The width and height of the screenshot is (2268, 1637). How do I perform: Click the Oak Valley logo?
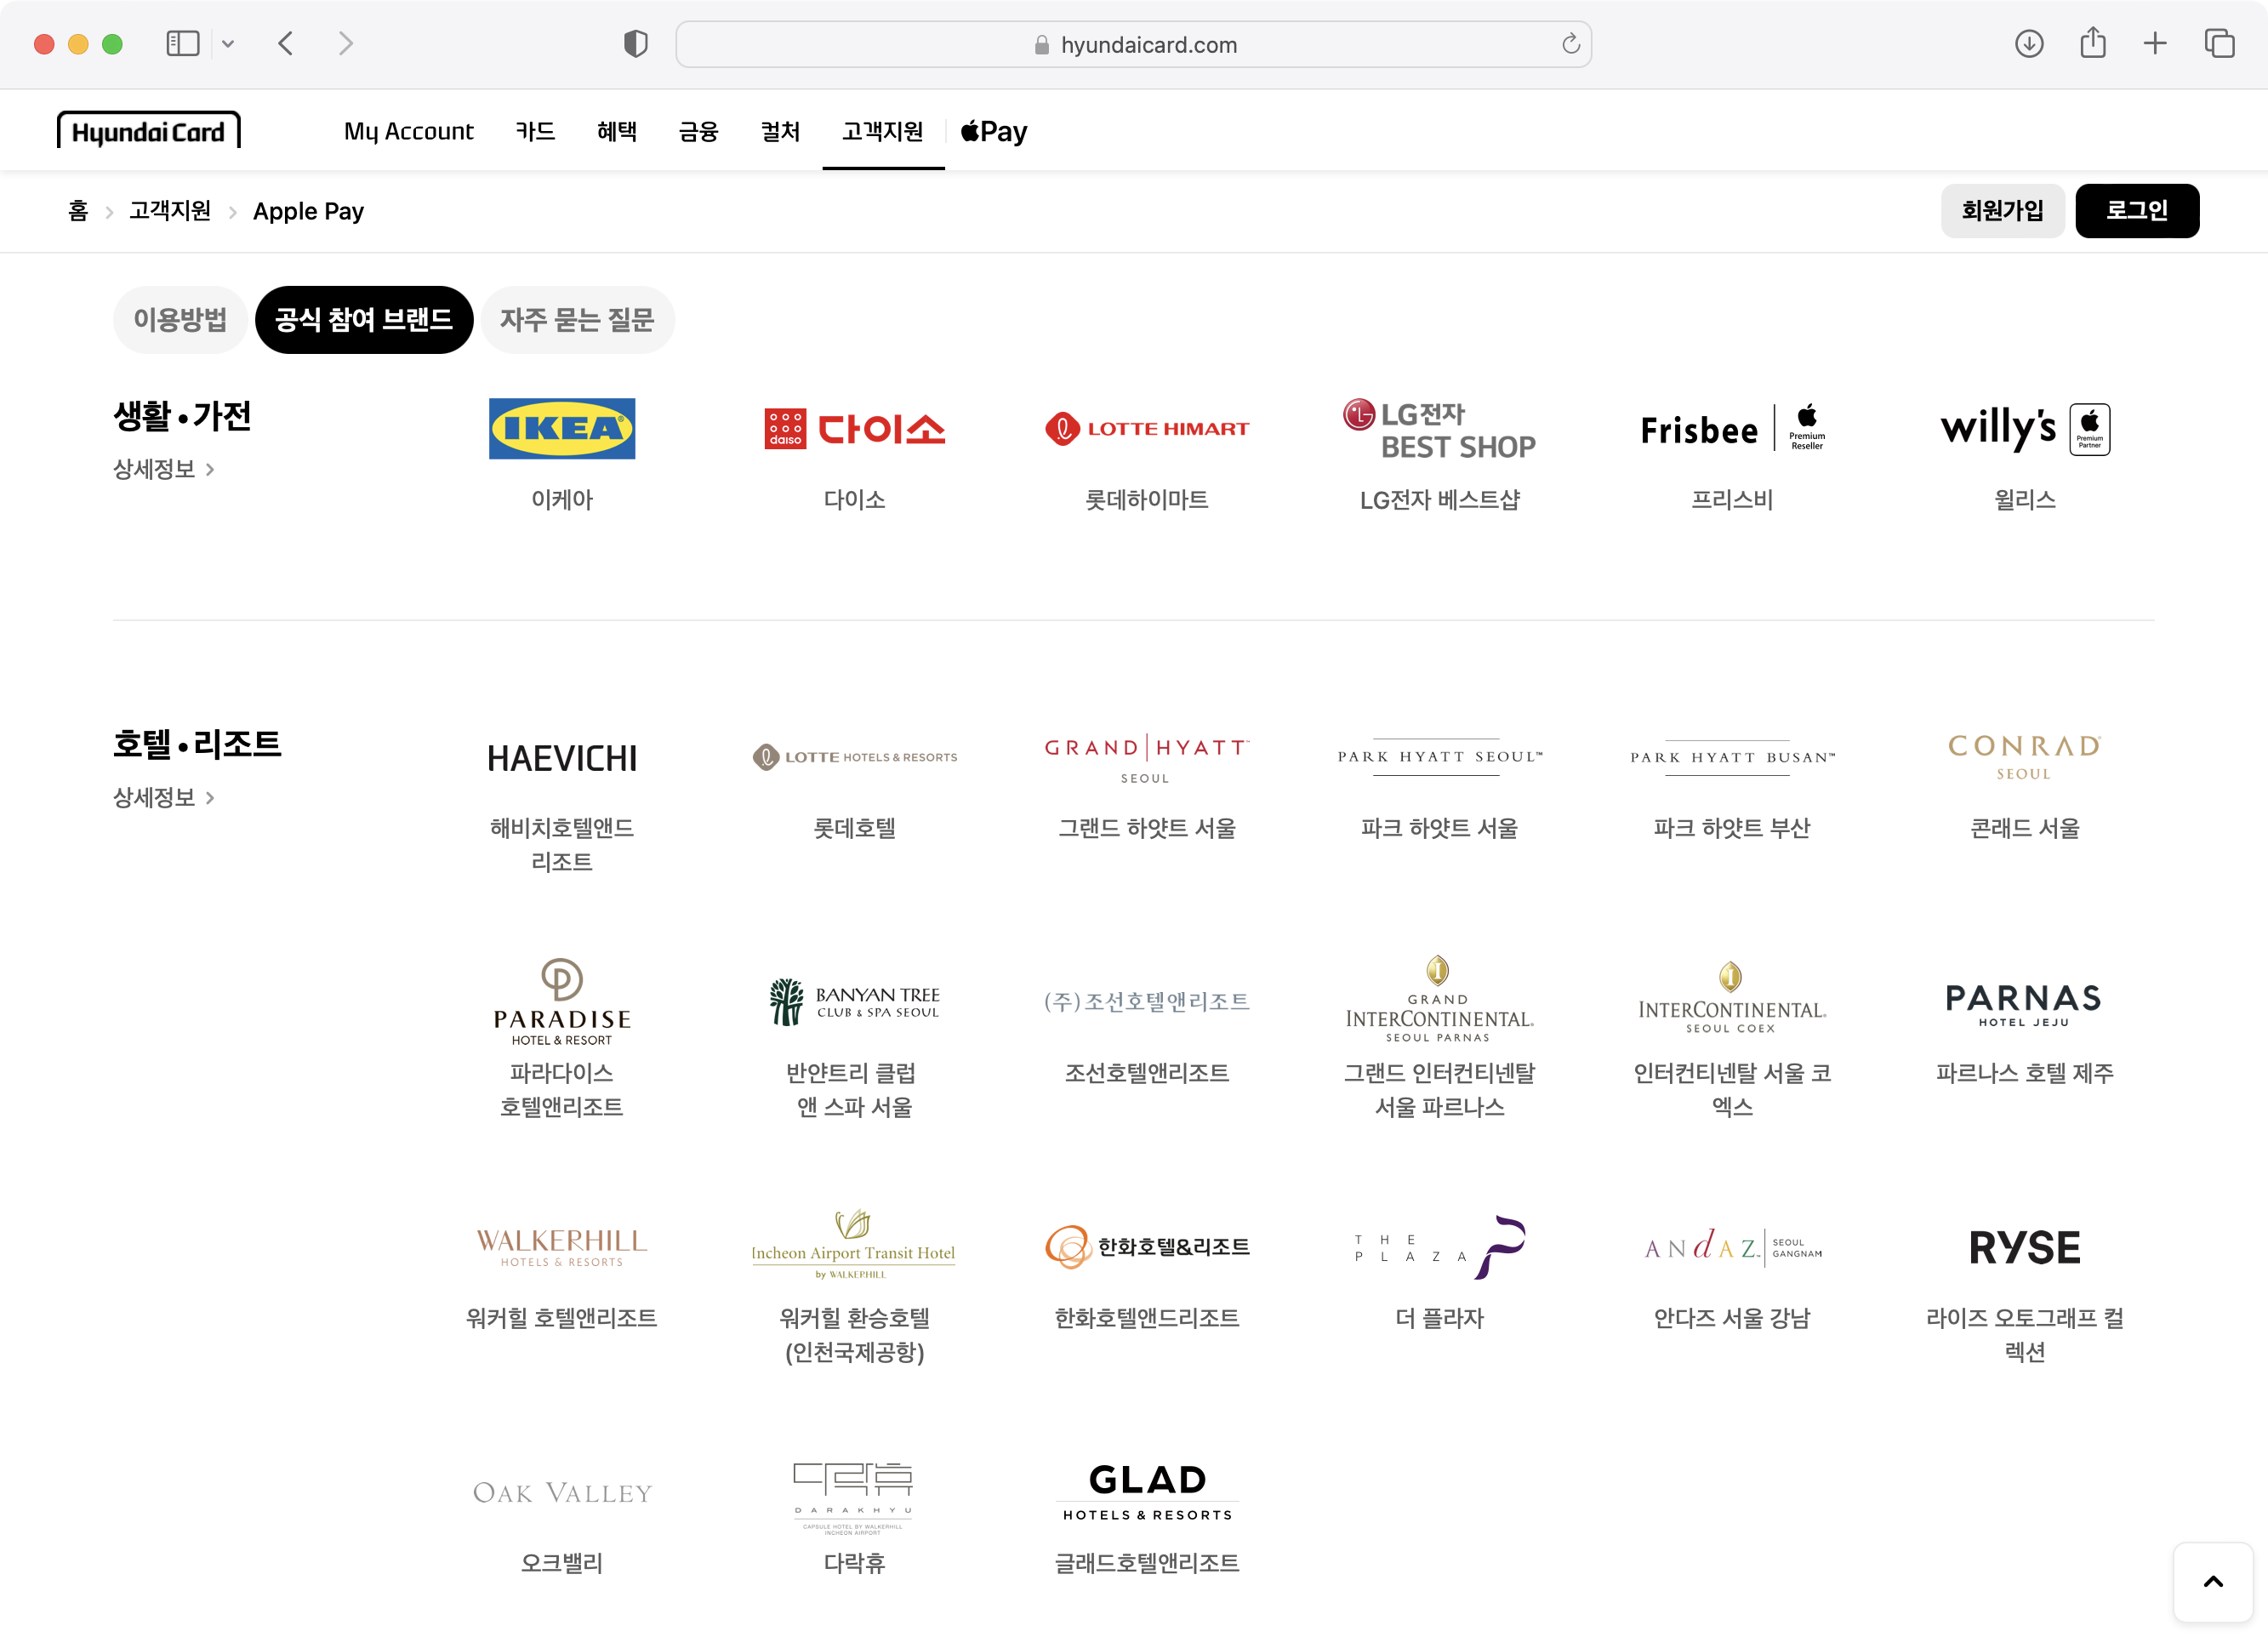(x=562, y=1492)
